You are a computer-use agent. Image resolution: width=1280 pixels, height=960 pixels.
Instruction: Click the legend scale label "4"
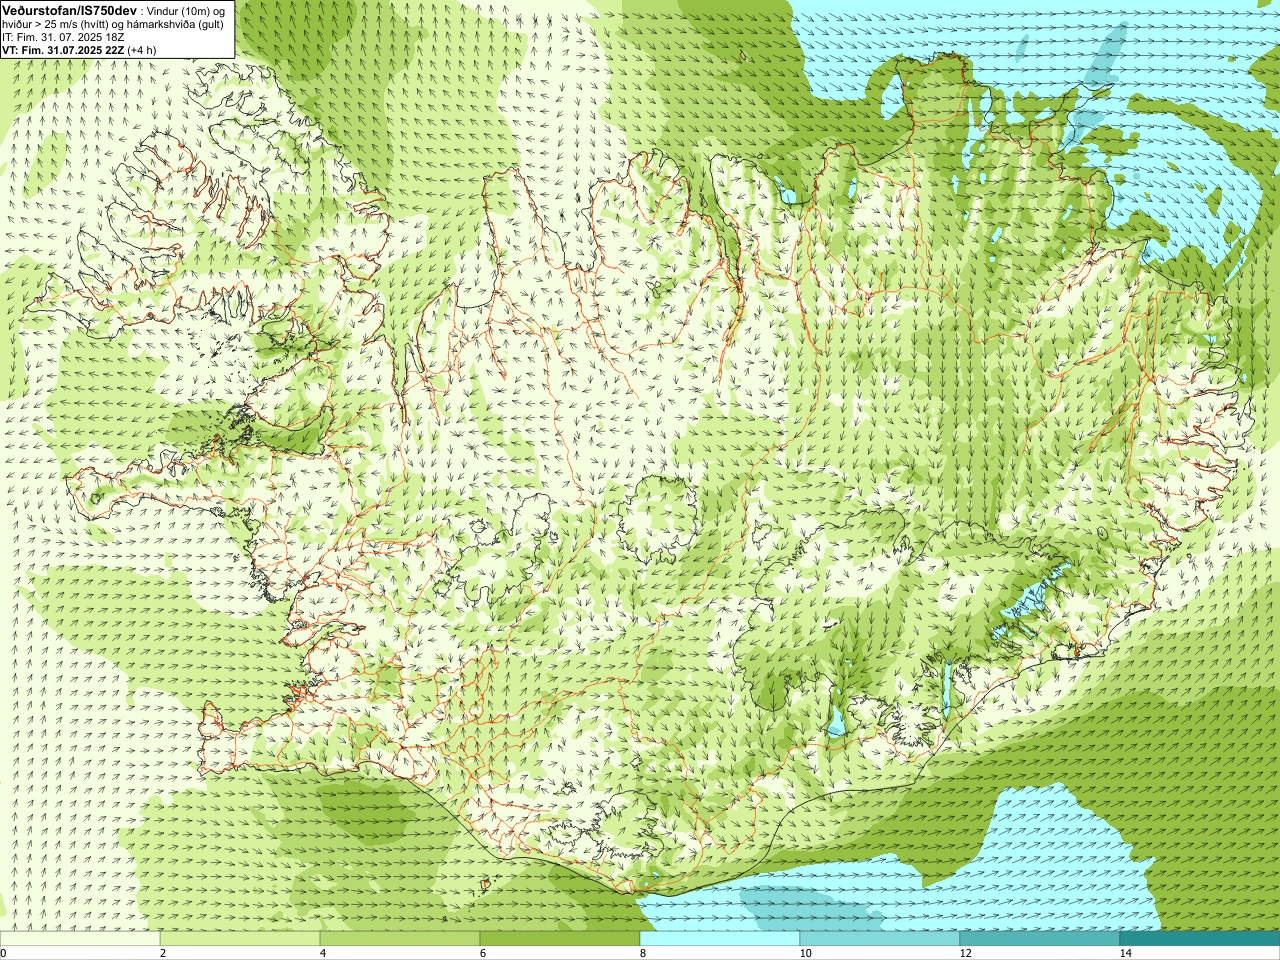tap(323, 953)
